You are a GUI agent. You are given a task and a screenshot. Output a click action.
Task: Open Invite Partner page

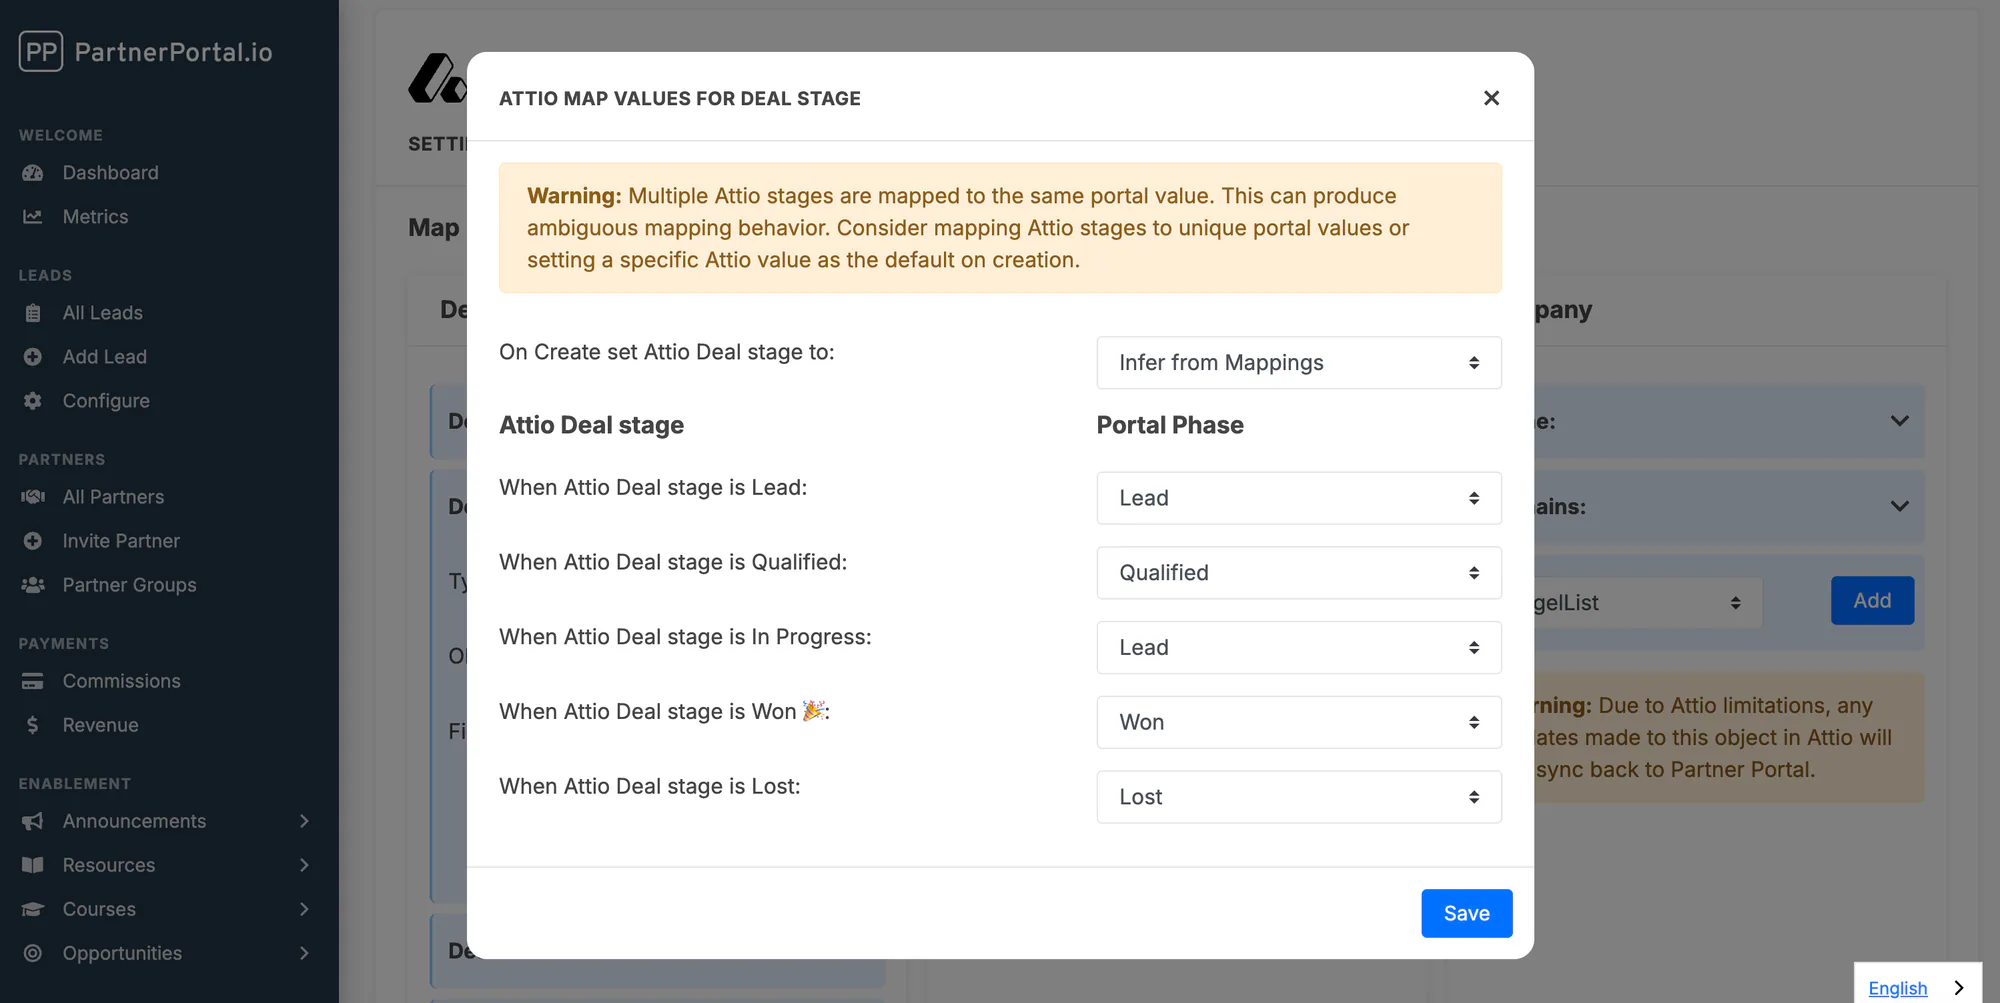121,541
